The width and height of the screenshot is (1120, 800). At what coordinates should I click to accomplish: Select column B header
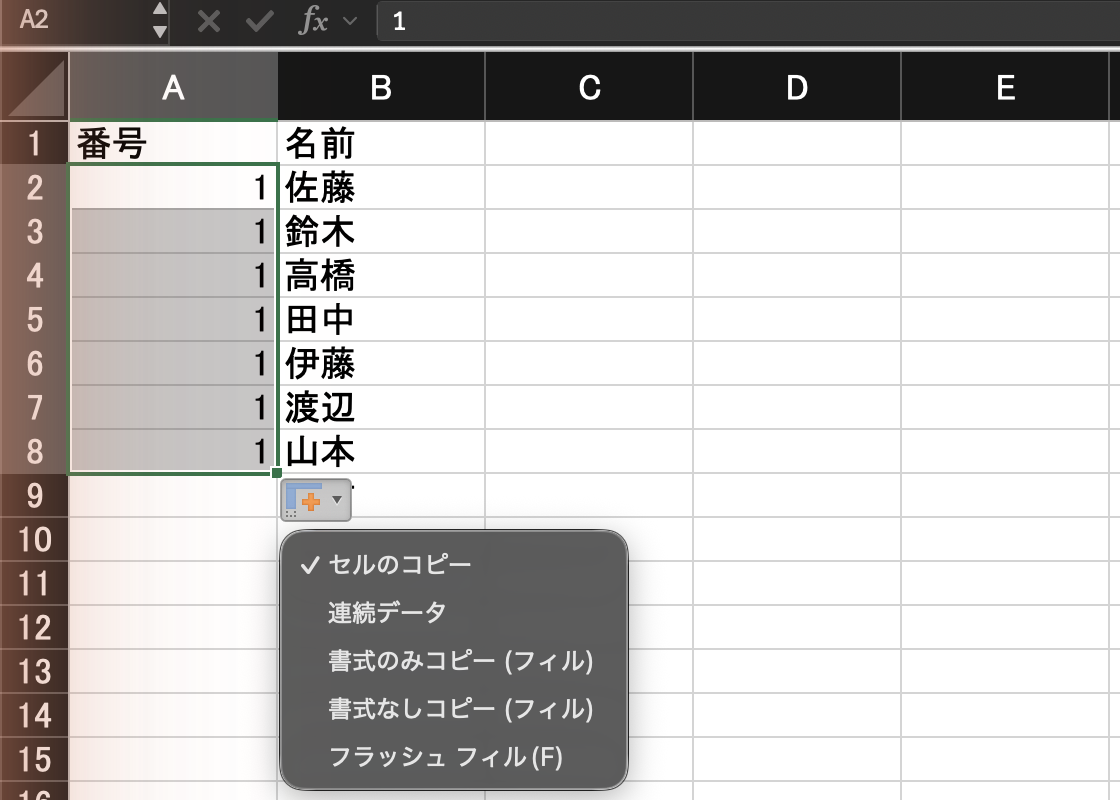click(x=381, y=87)
